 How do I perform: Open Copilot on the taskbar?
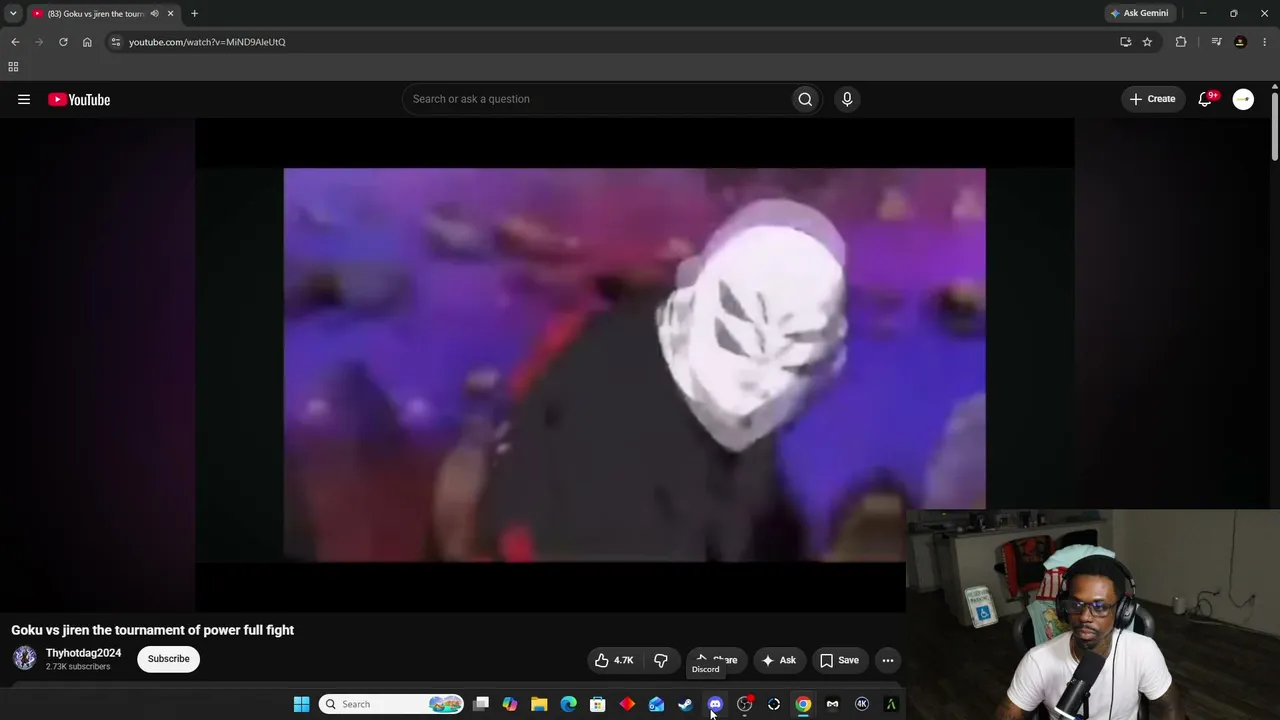[x=510, y=704]
